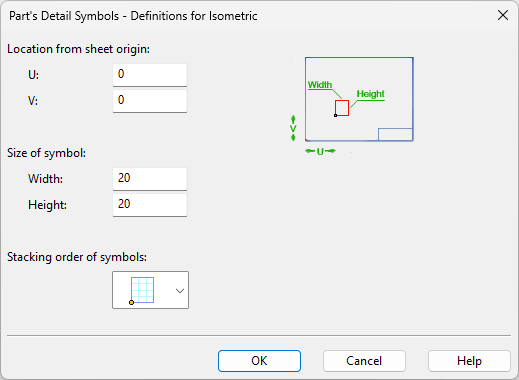Click the green V arrow indicator
Image resolution: width=519 pixels, height=380 pixels.
pos(293,128)
